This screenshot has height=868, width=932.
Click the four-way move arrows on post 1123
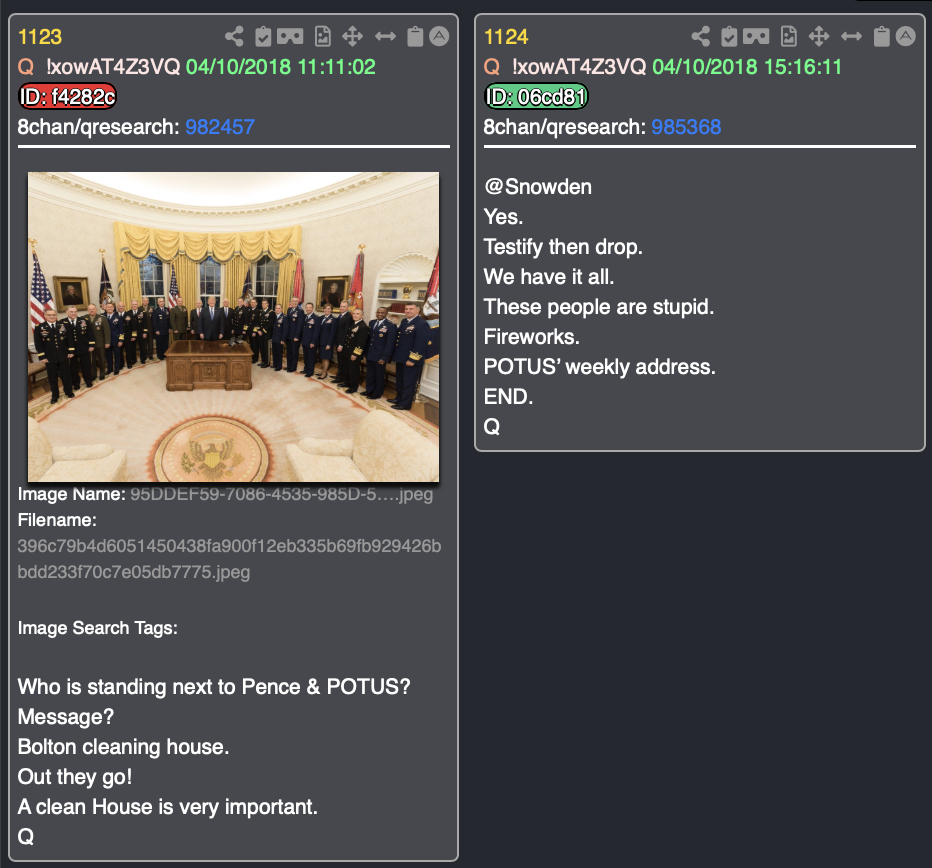pos(352,36)
